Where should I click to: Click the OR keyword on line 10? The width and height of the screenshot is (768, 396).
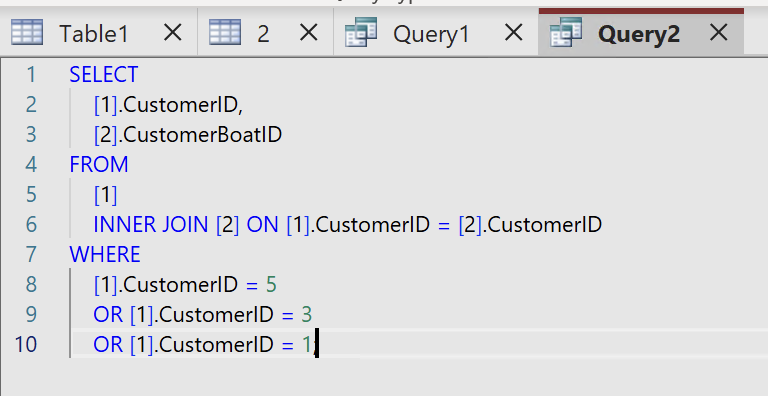108,345
